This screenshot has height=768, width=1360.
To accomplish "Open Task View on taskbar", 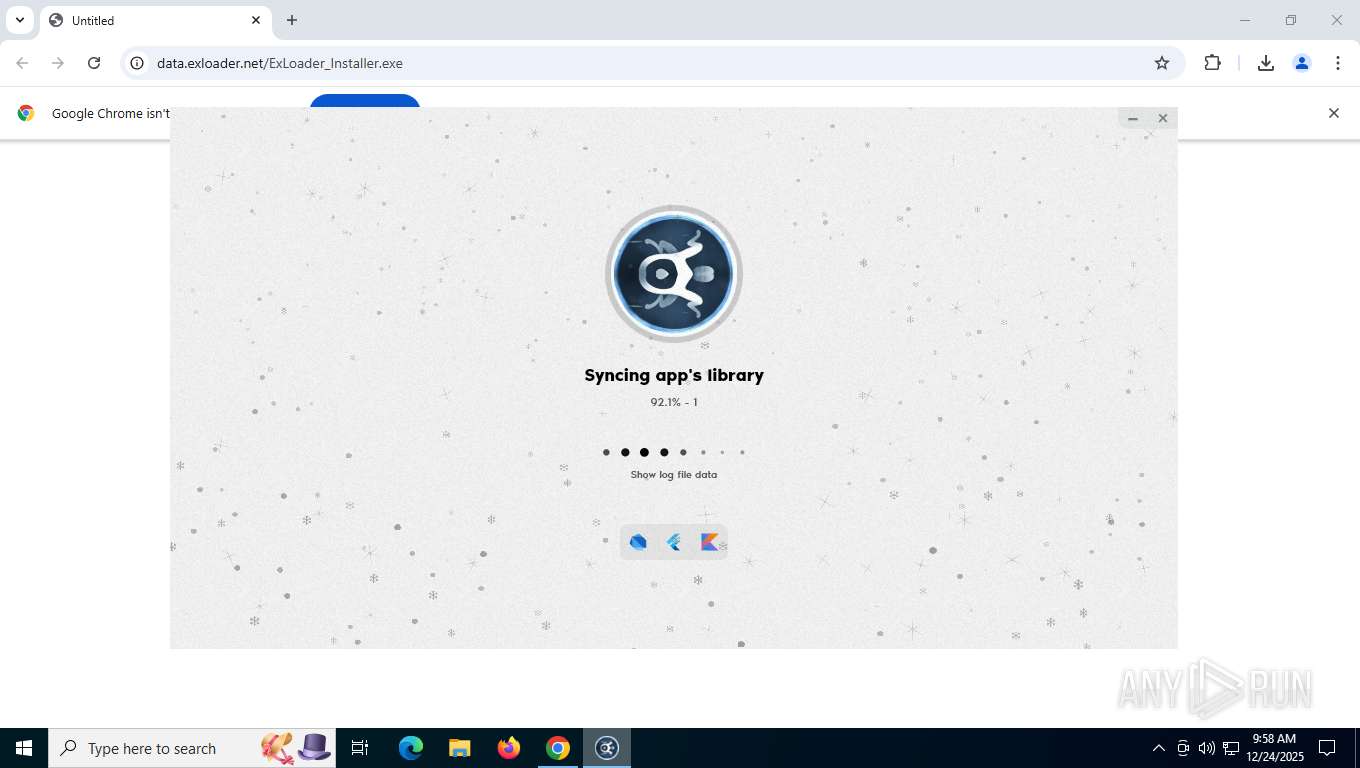I will 360,748.
